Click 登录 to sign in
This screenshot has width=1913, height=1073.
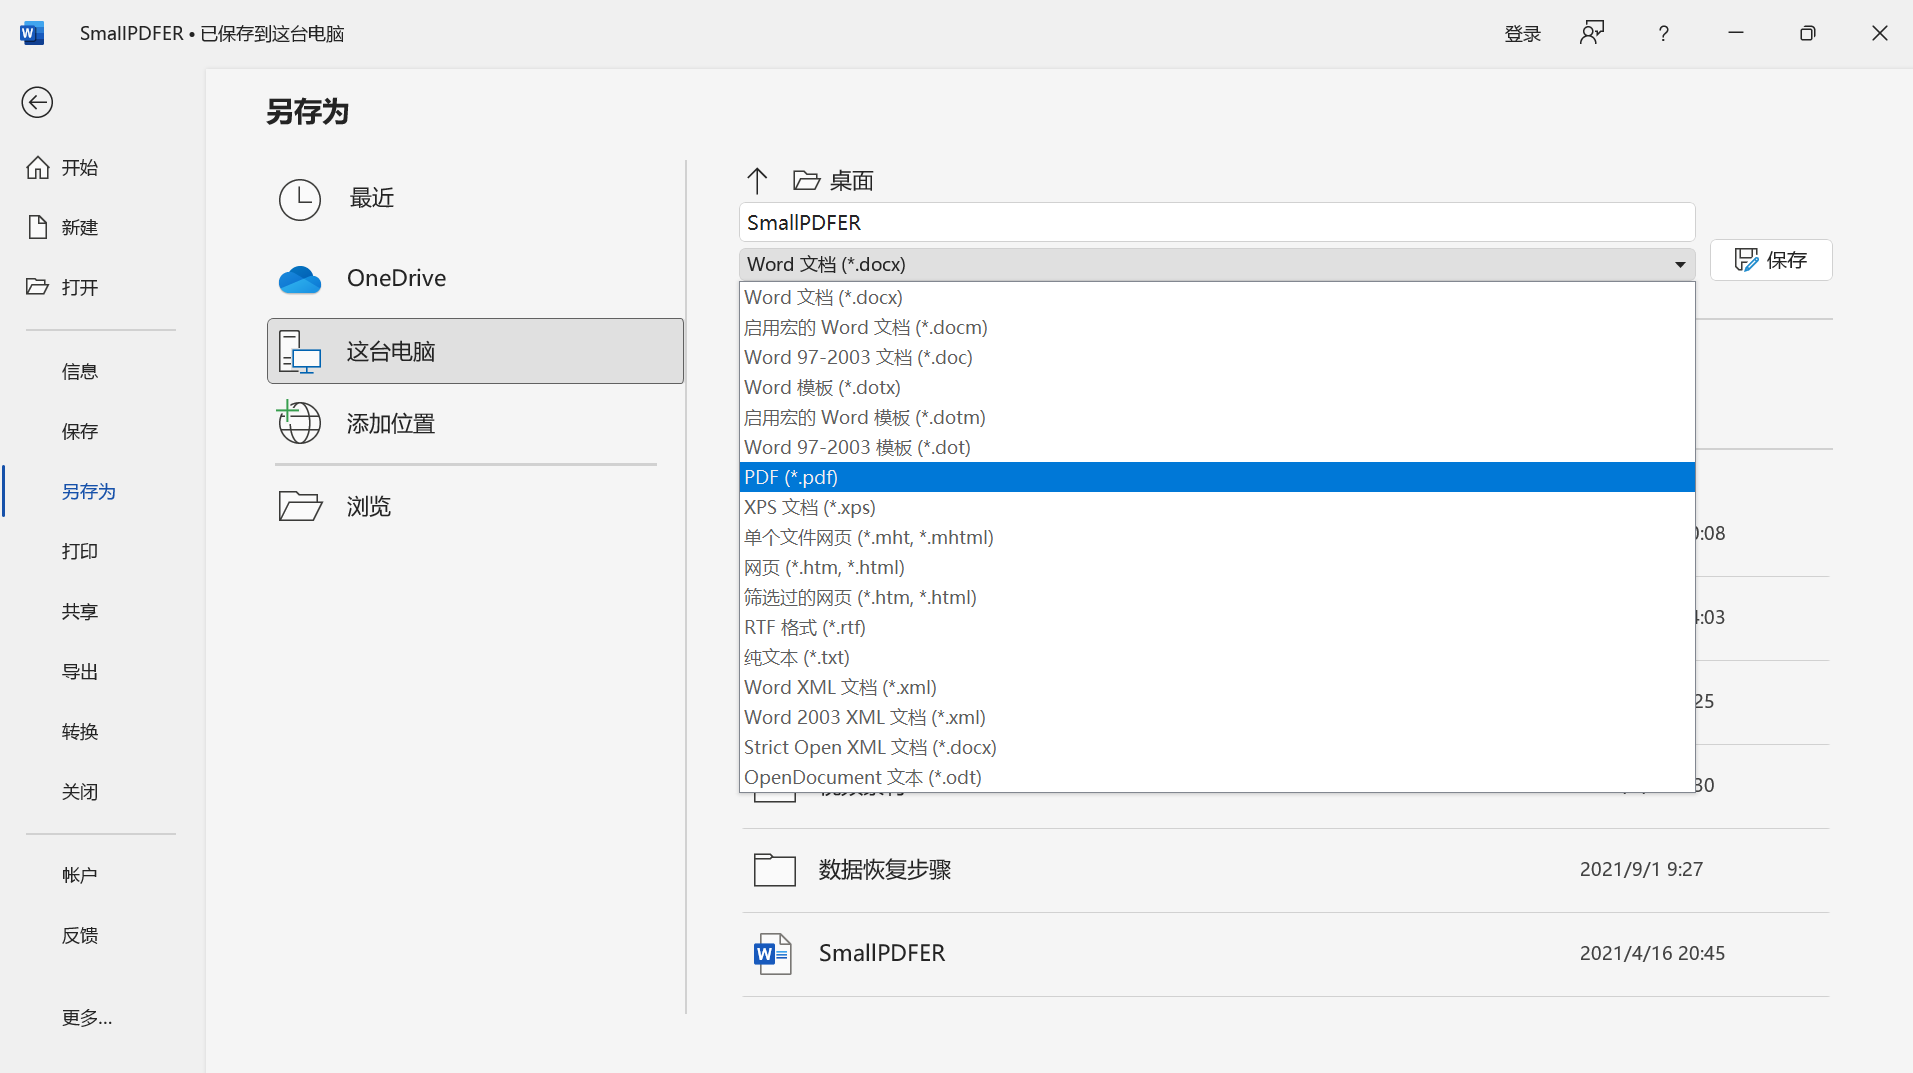click(x=1522, y=34)
